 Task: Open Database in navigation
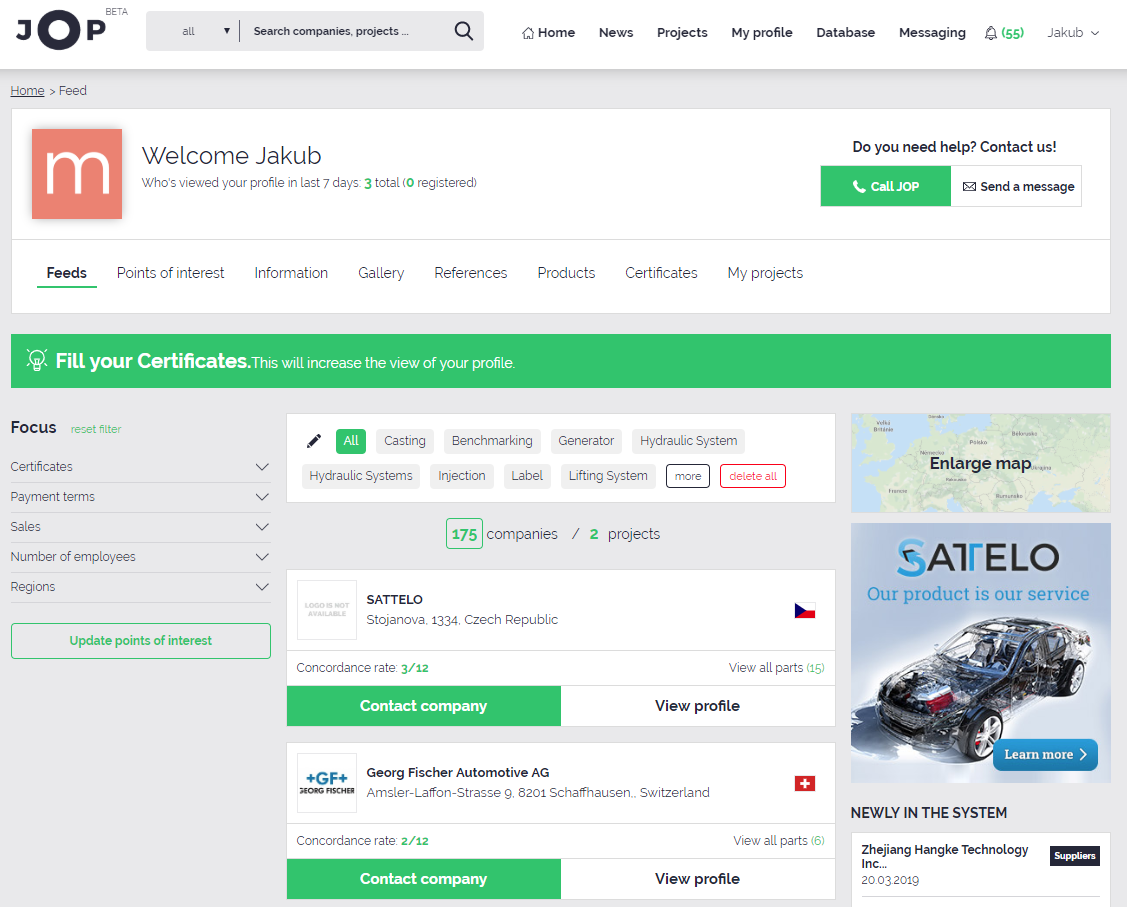click(845, 33)
